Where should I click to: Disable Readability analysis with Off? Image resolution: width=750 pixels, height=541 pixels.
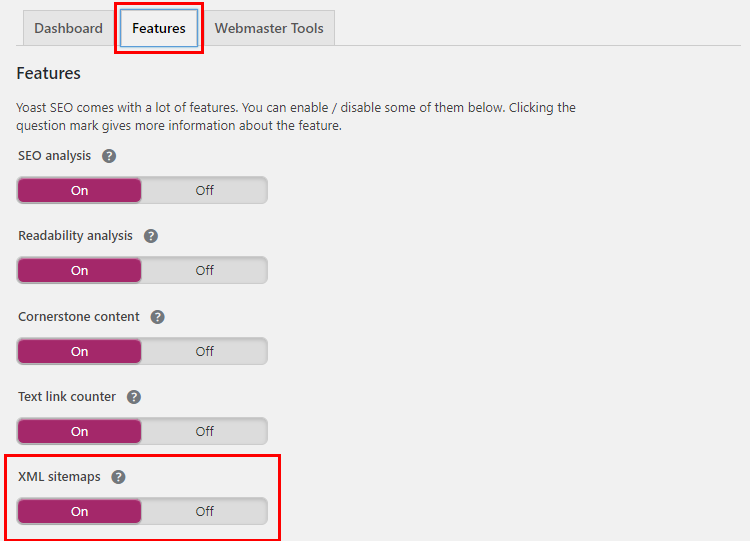[204, 270]
